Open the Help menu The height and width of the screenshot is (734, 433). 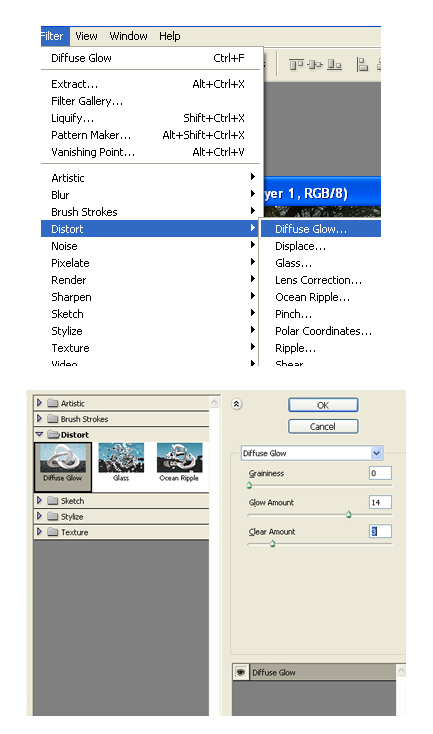pos(169,36)
